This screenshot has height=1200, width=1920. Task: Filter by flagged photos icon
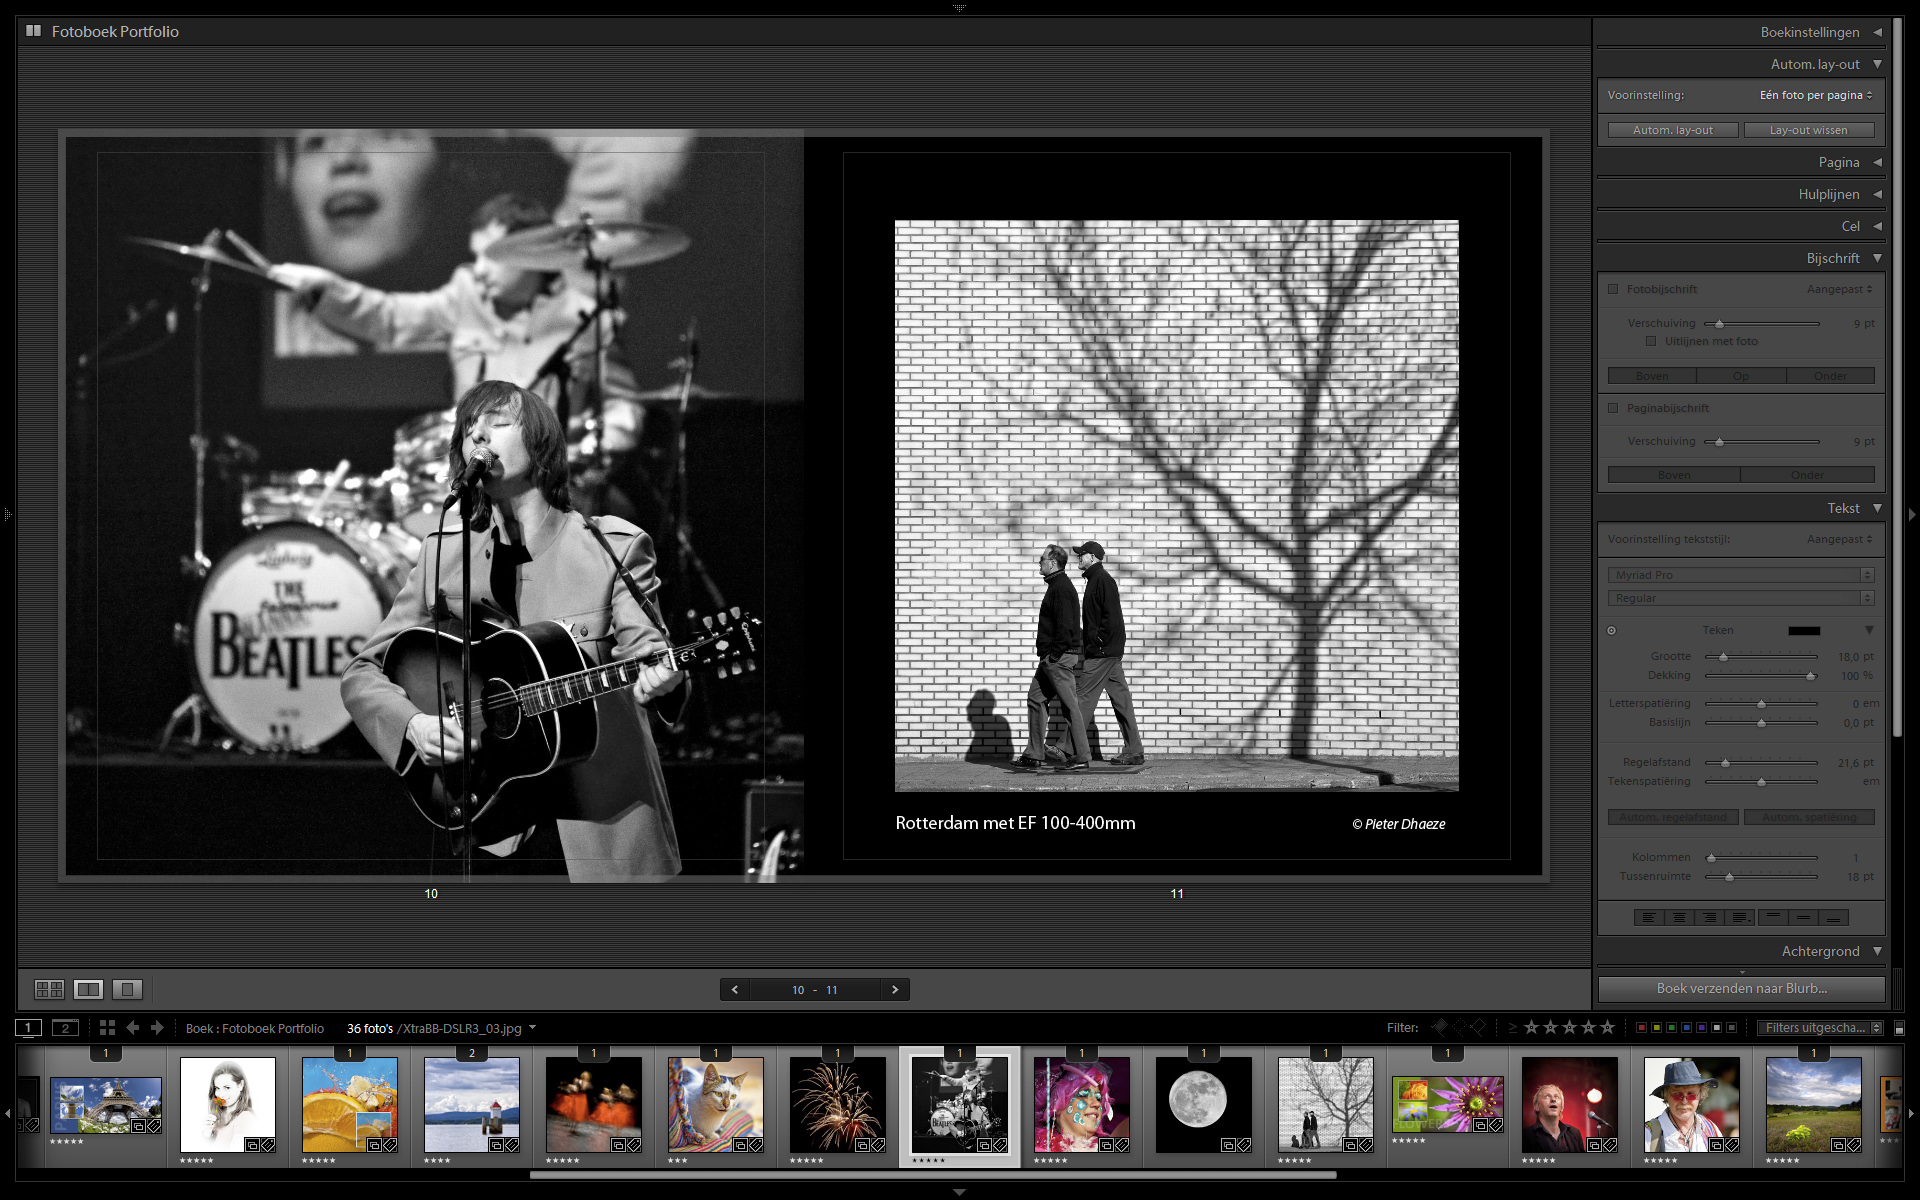1440,1027
